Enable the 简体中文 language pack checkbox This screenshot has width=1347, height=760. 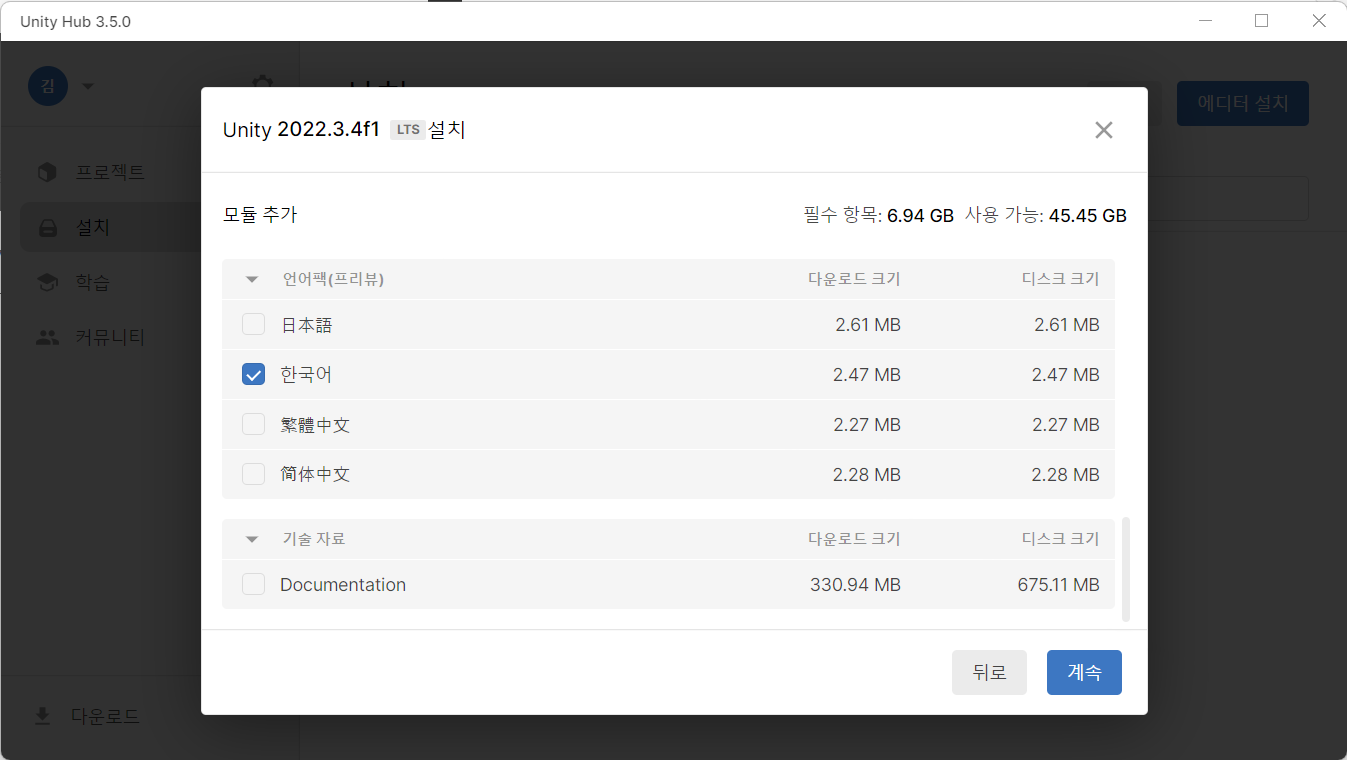click(x=254, y=474)
